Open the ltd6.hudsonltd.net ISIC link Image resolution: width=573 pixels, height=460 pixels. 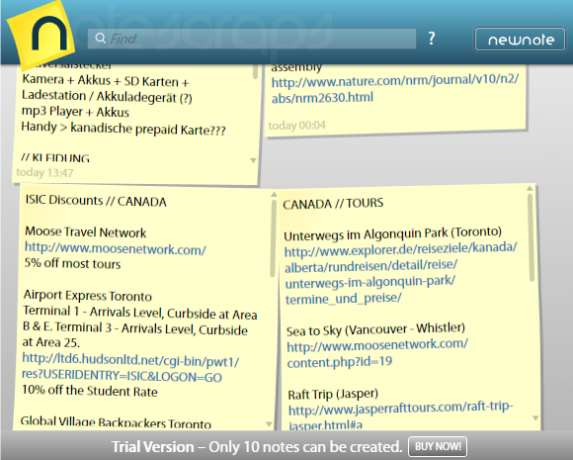(x=130, y=368)
